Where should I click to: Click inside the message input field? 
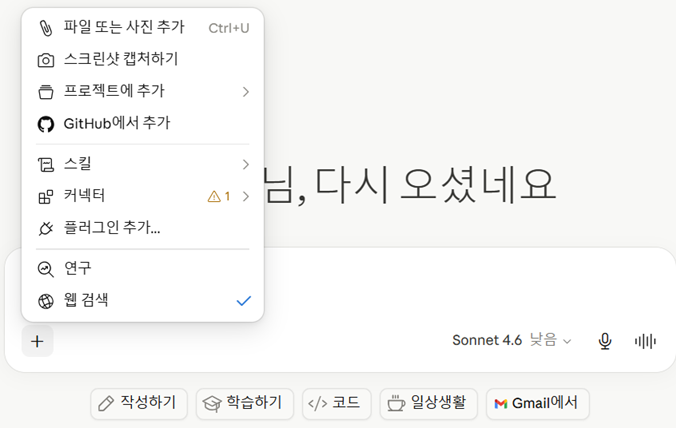click(x=466, y=289)
